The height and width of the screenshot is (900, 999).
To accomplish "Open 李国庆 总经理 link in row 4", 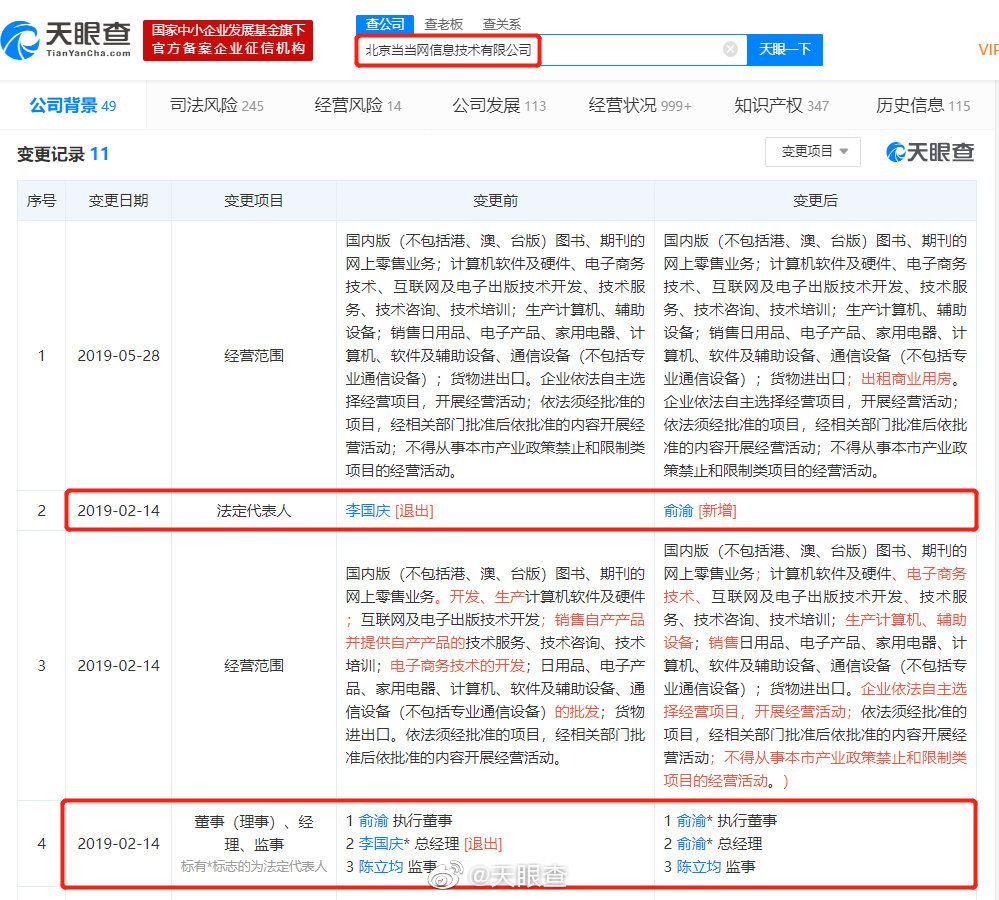I will click(x=381, y=843).
